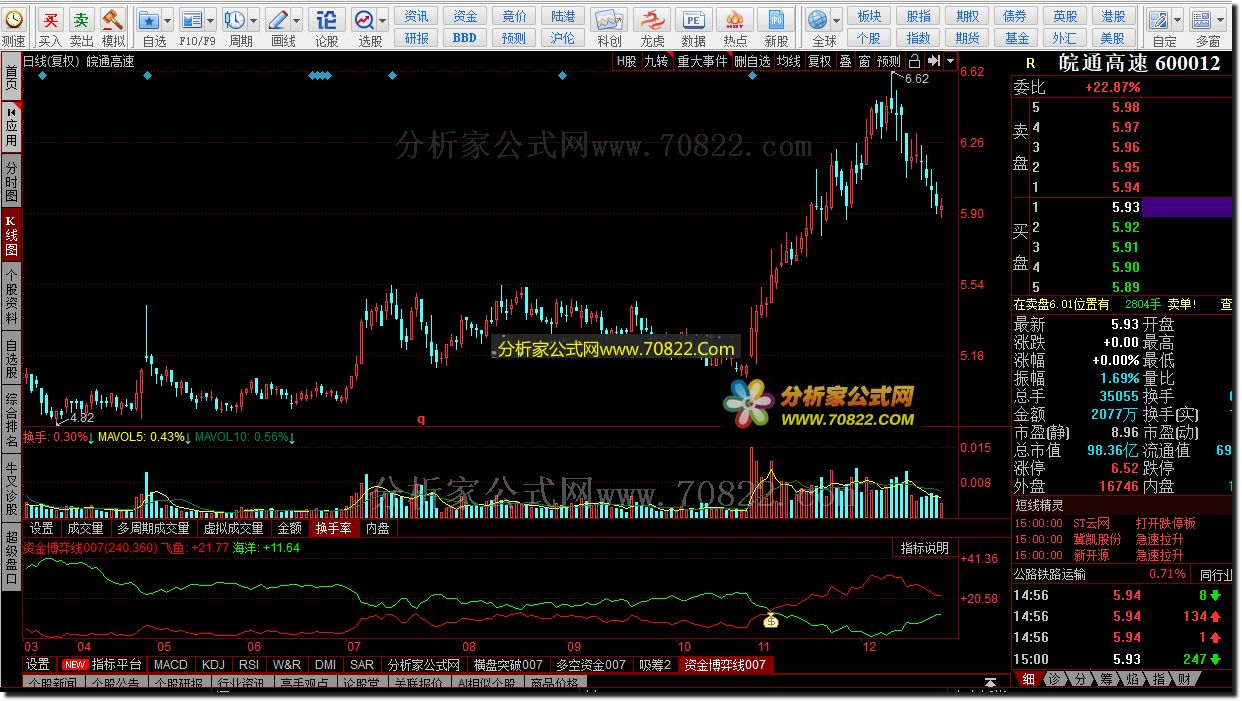The width and height of the screenshot is (1242, 701).
Task: Open the 卖出 sell icon
Action: pos(82,19)
